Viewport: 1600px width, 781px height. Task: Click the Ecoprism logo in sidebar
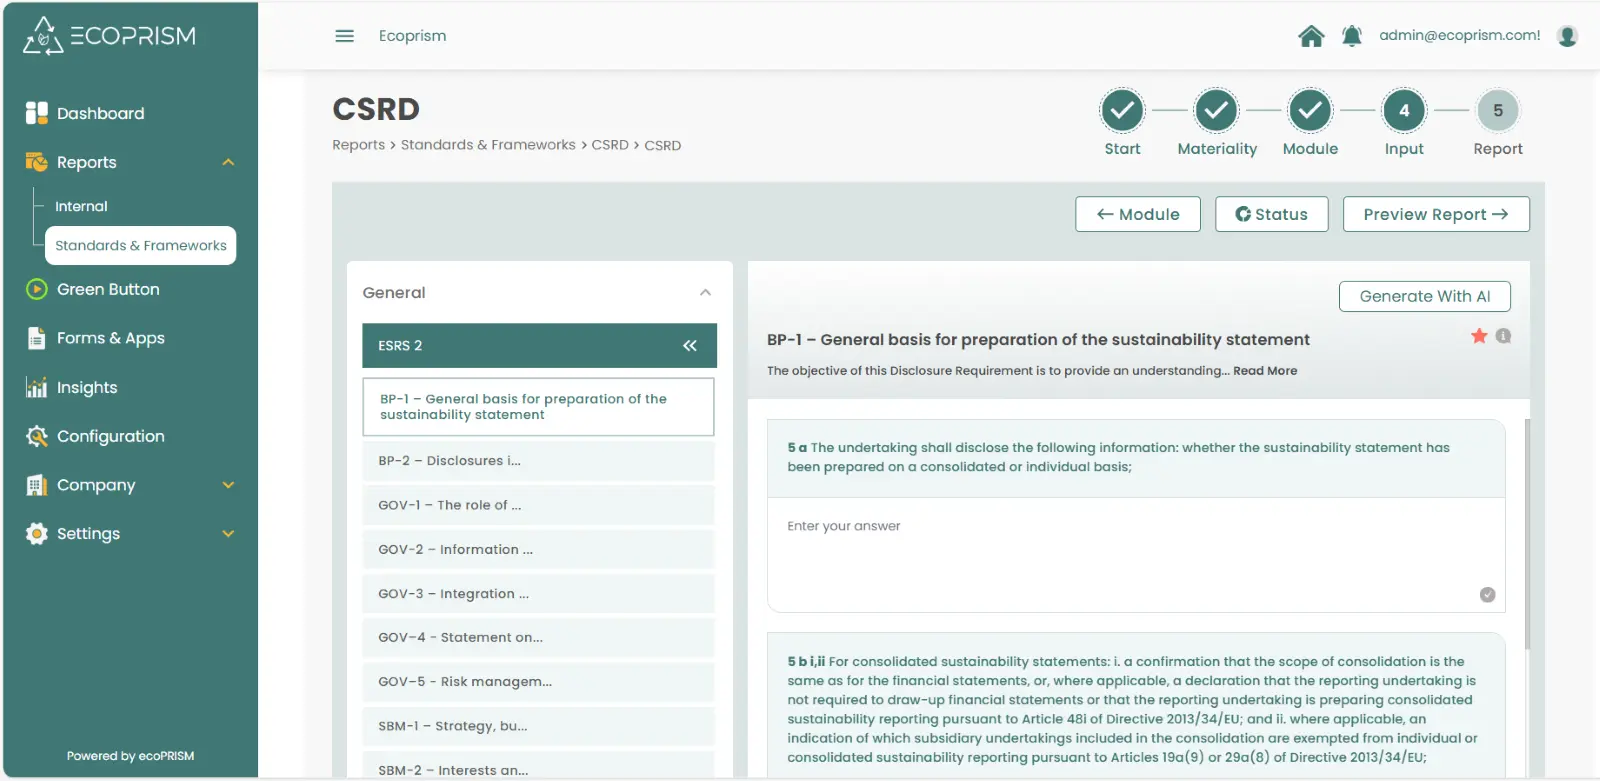click(x=109, y=36)
